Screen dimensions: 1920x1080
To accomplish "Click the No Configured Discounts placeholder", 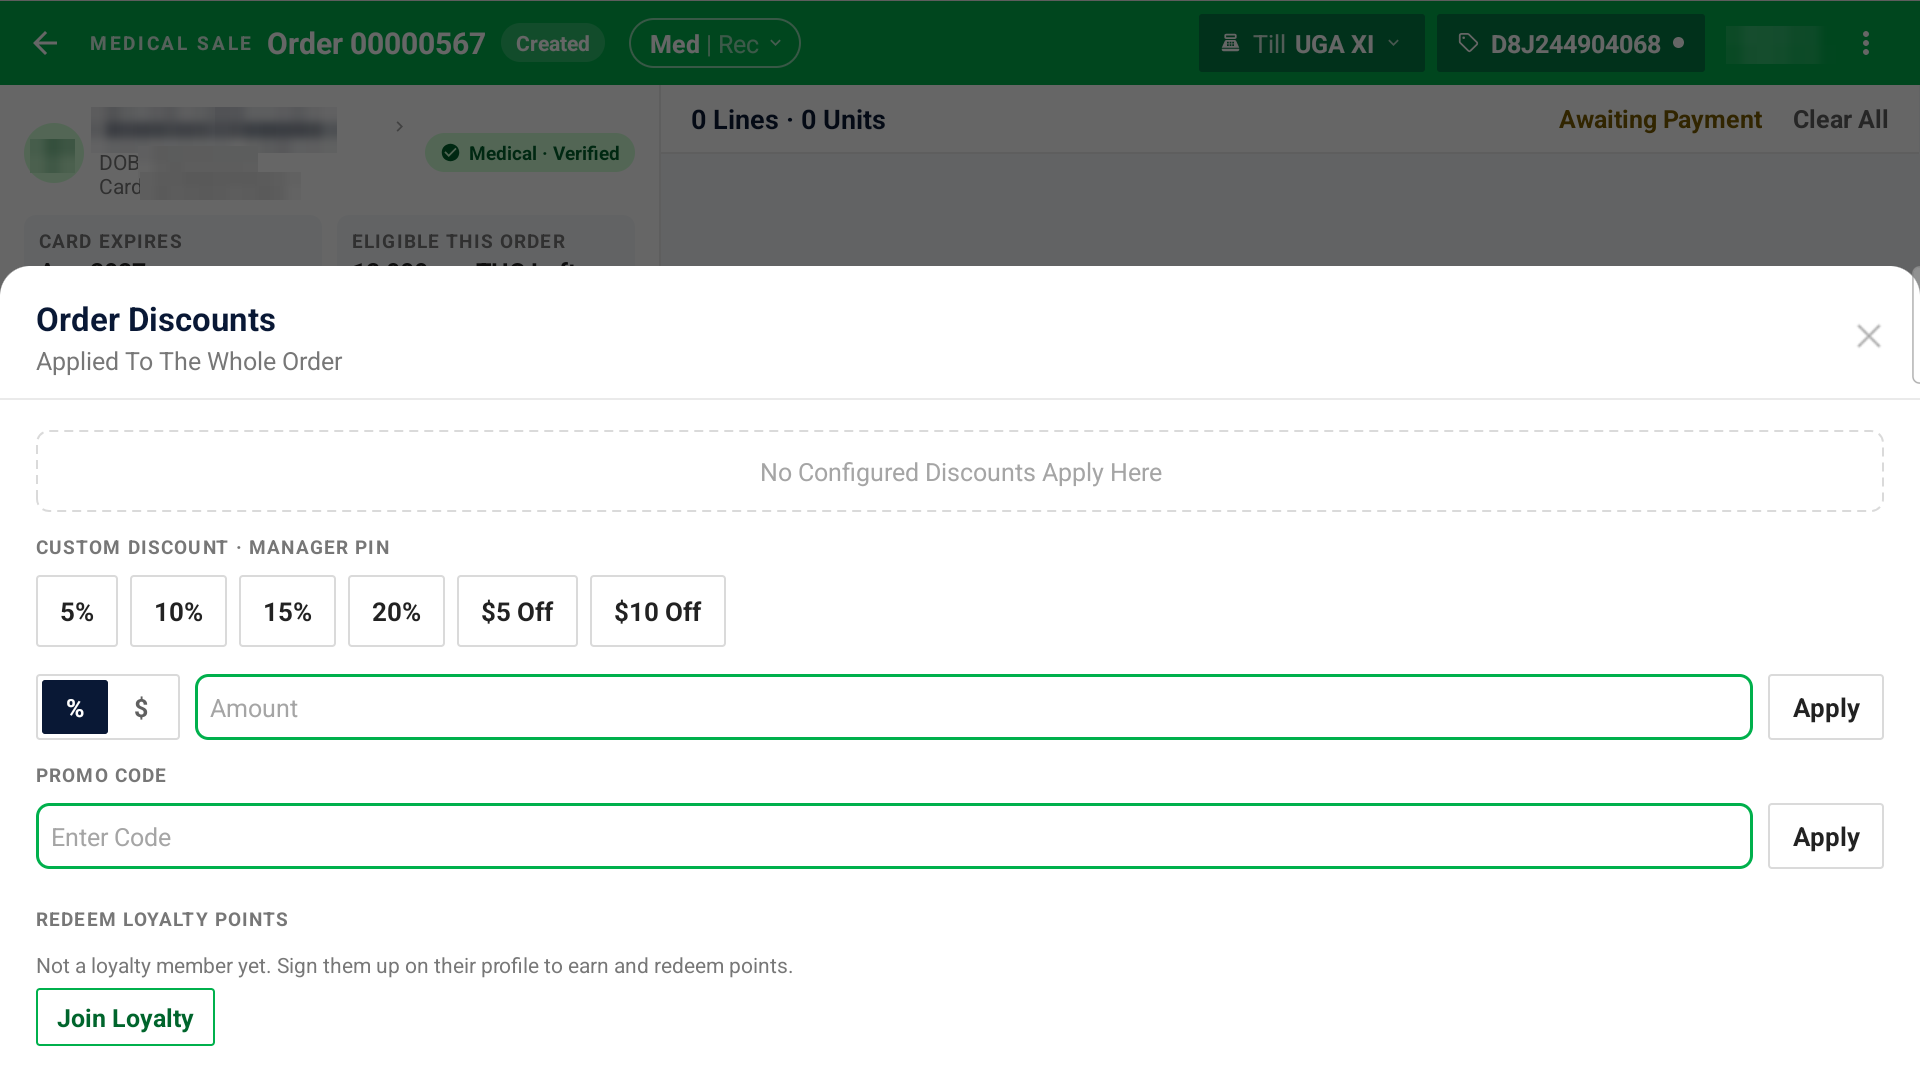I will (960, 472).
